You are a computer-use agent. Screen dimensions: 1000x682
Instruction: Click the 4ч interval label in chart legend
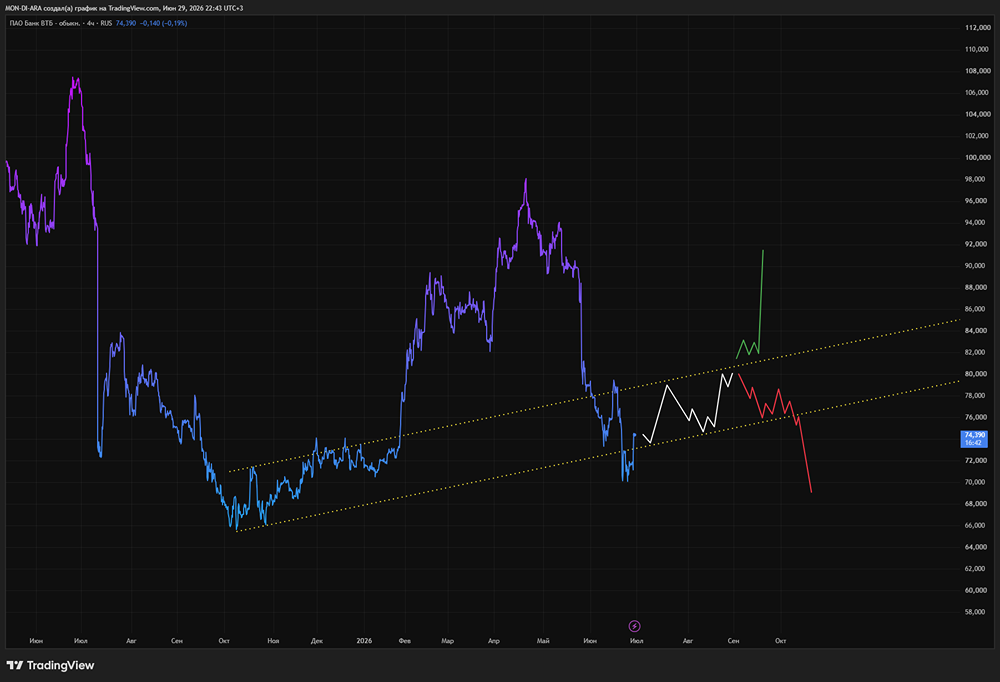[91, 23]
